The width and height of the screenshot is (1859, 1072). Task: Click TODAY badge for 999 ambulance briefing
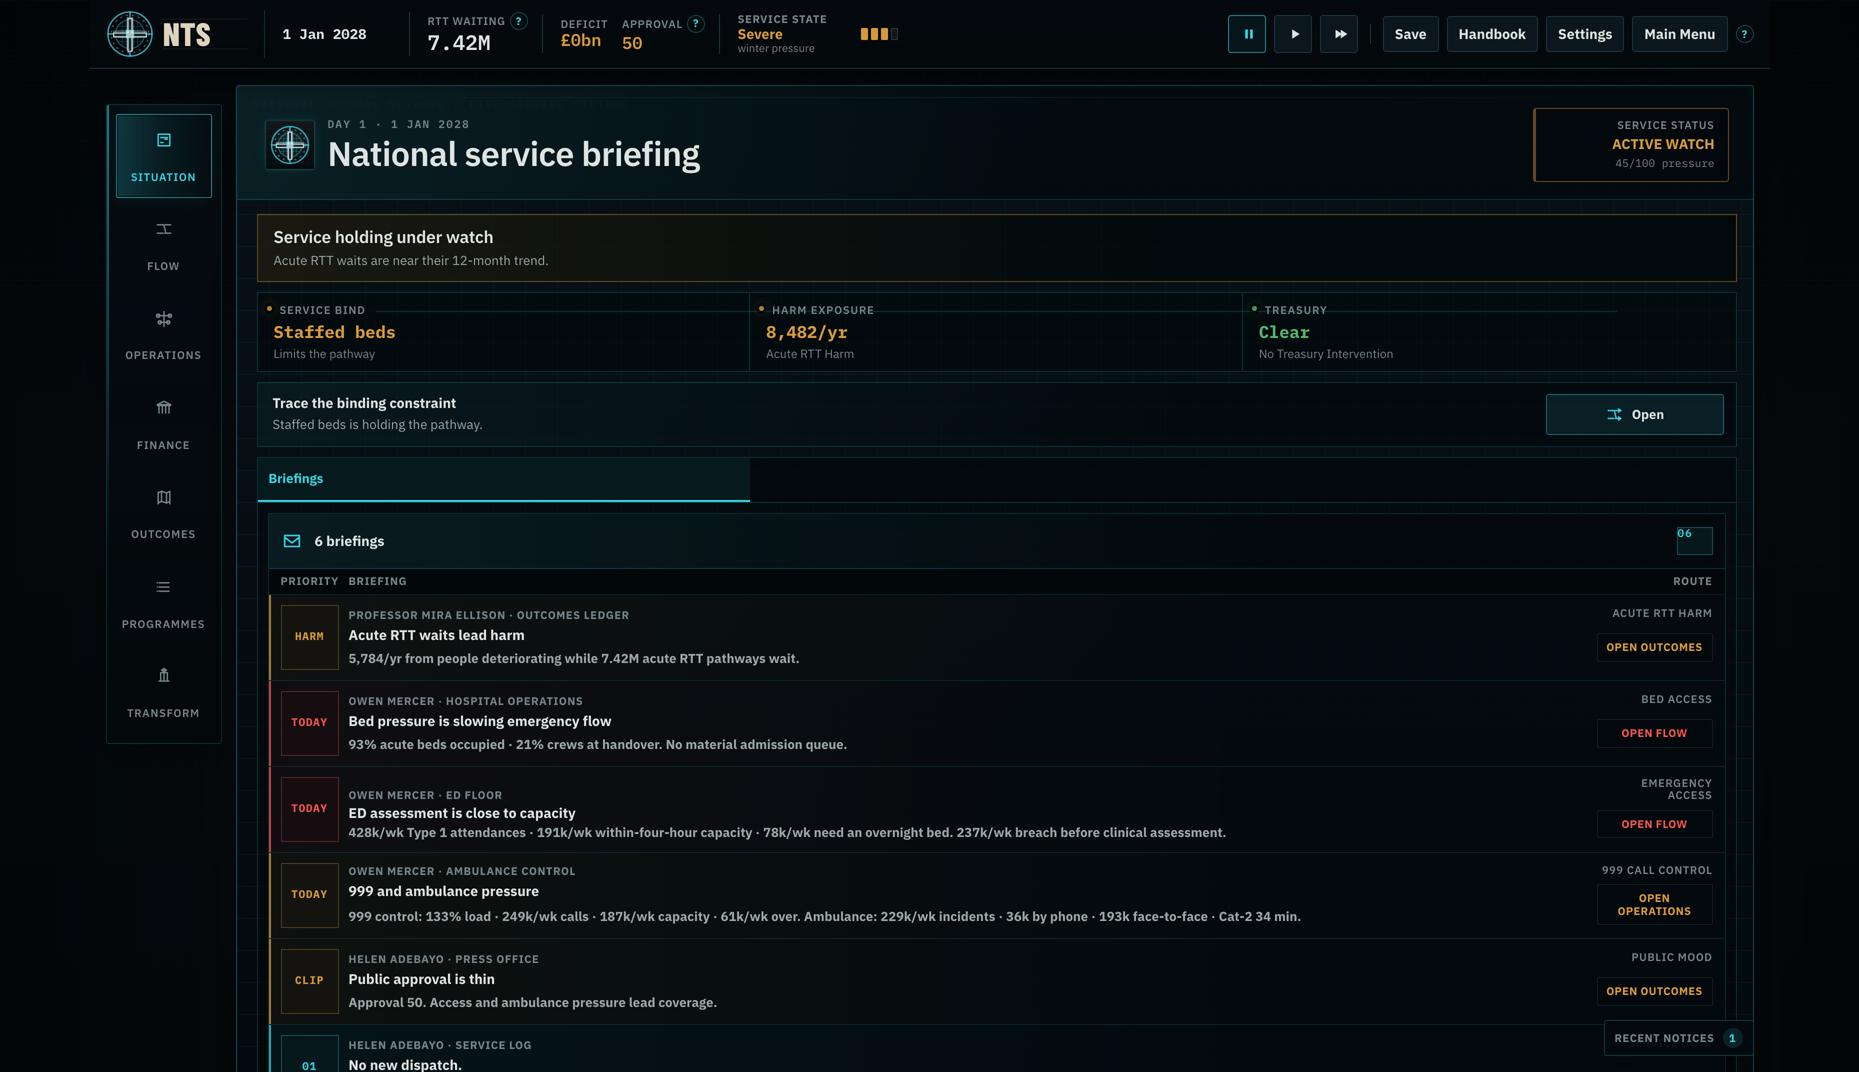(x=309, y=895)
